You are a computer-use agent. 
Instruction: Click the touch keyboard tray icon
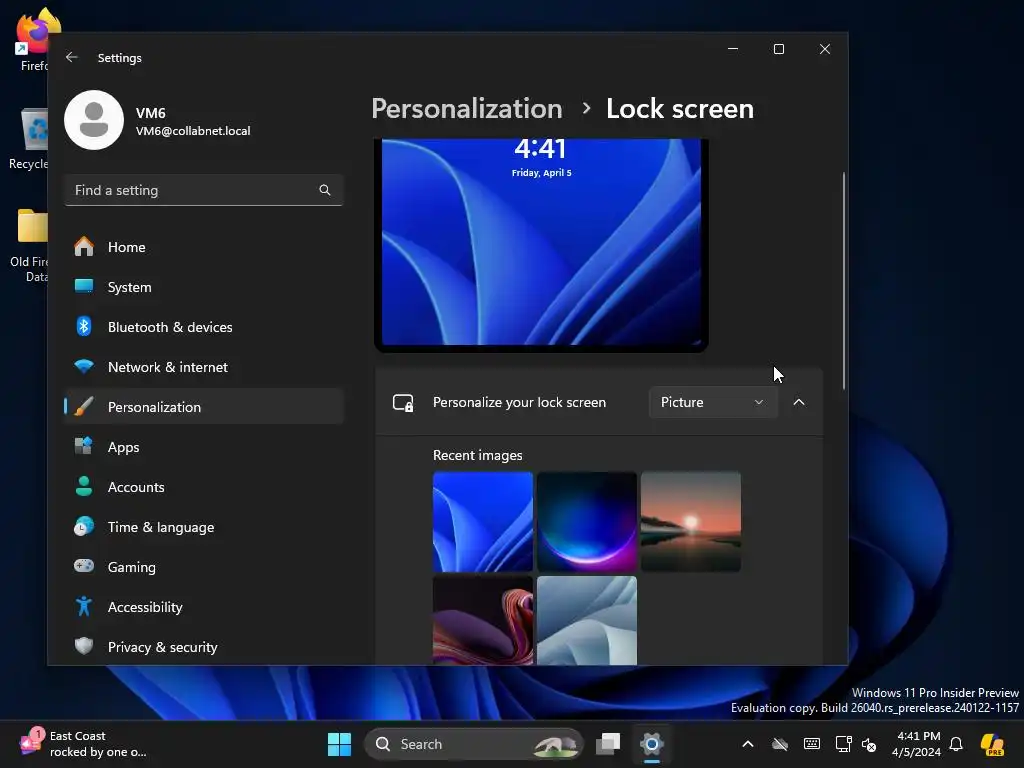click(812, 744)
